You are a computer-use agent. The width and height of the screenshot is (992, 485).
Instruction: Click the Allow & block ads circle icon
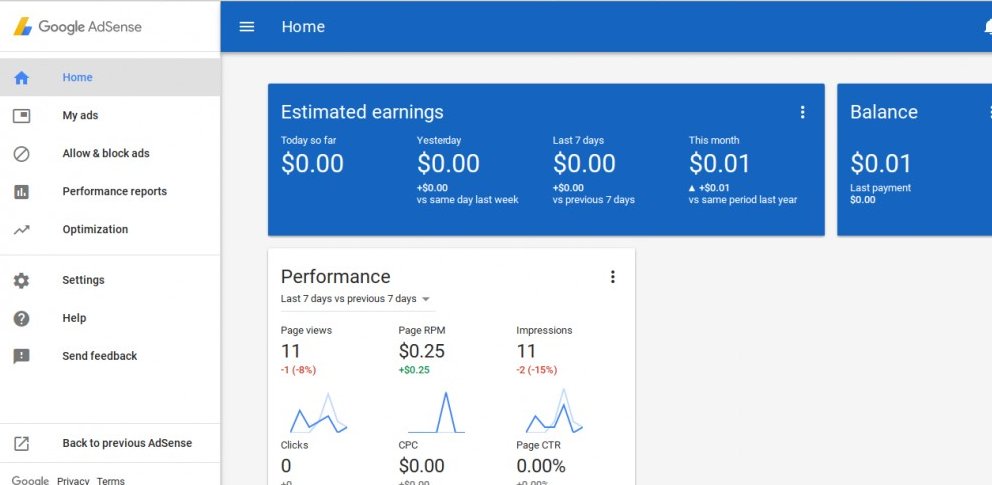coord(22,154)
